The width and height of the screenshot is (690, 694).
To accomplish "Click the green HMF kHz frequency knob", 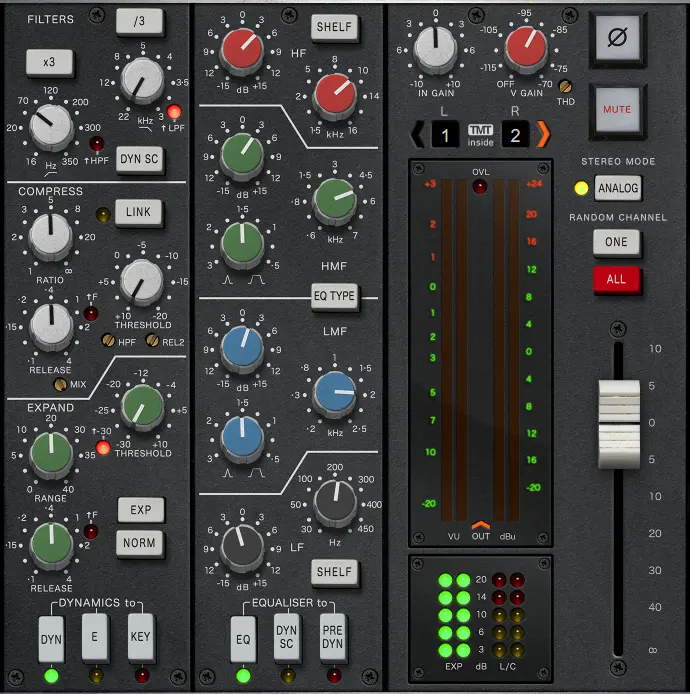I will tap(335, 200).
